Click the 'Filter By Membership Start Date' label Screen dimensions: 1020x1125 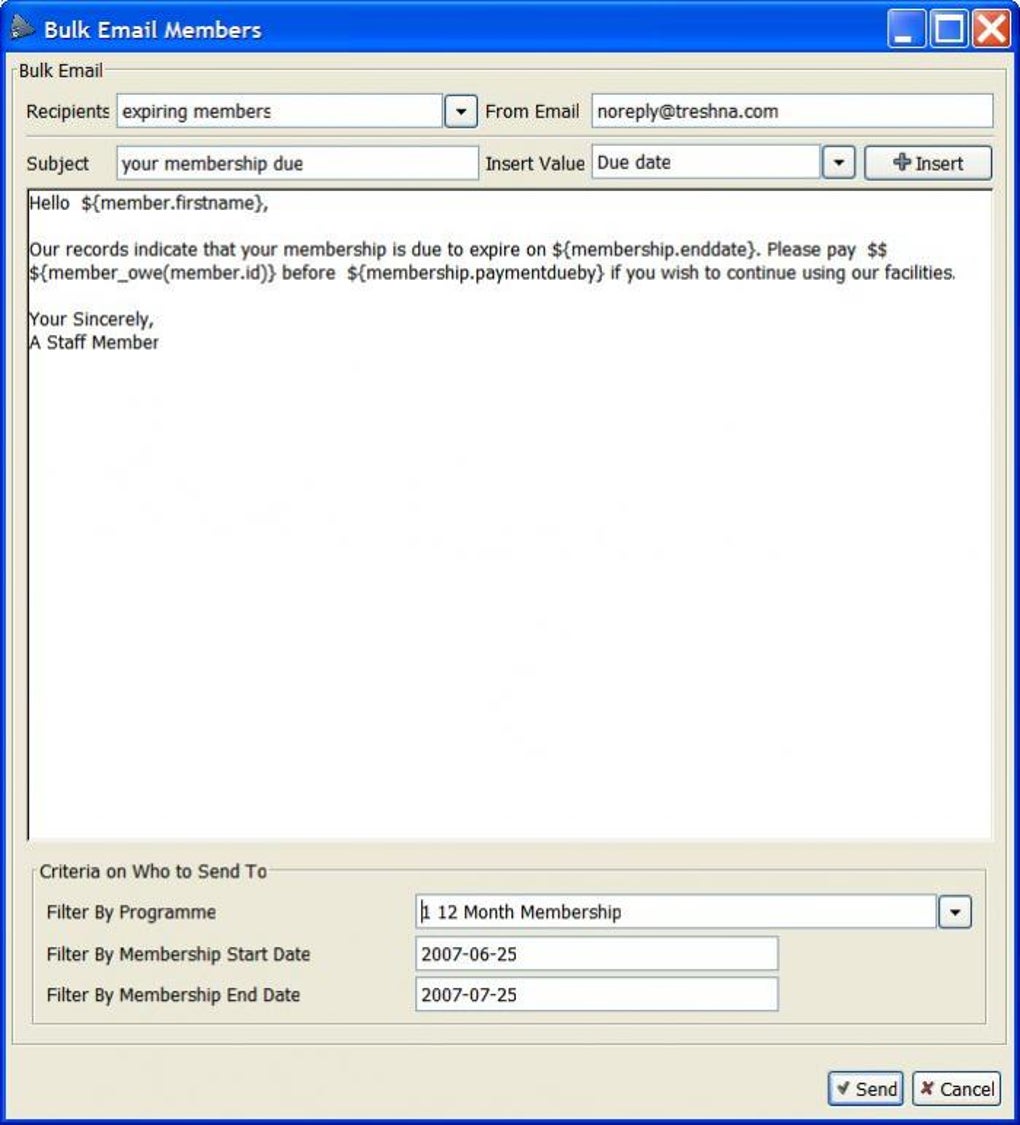click(179, 954)
